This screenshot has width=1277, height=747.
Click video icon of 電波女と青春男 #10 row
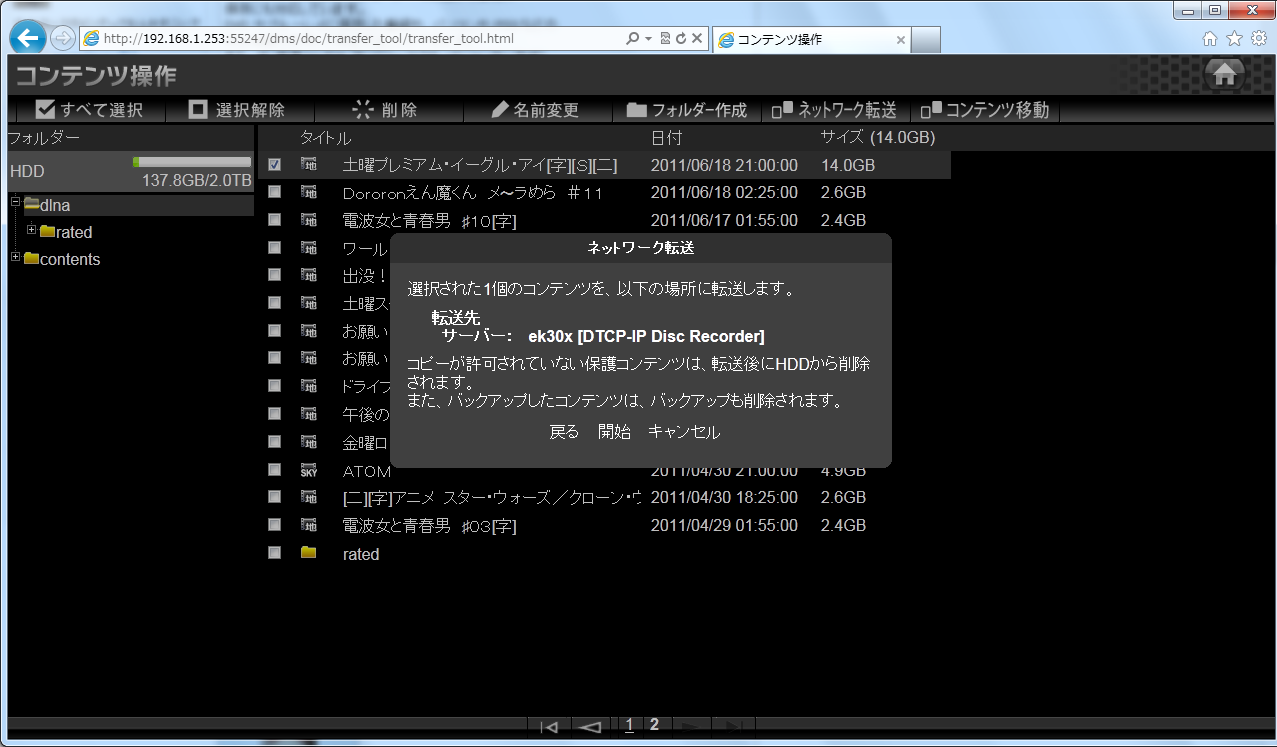tap(309, 220)
